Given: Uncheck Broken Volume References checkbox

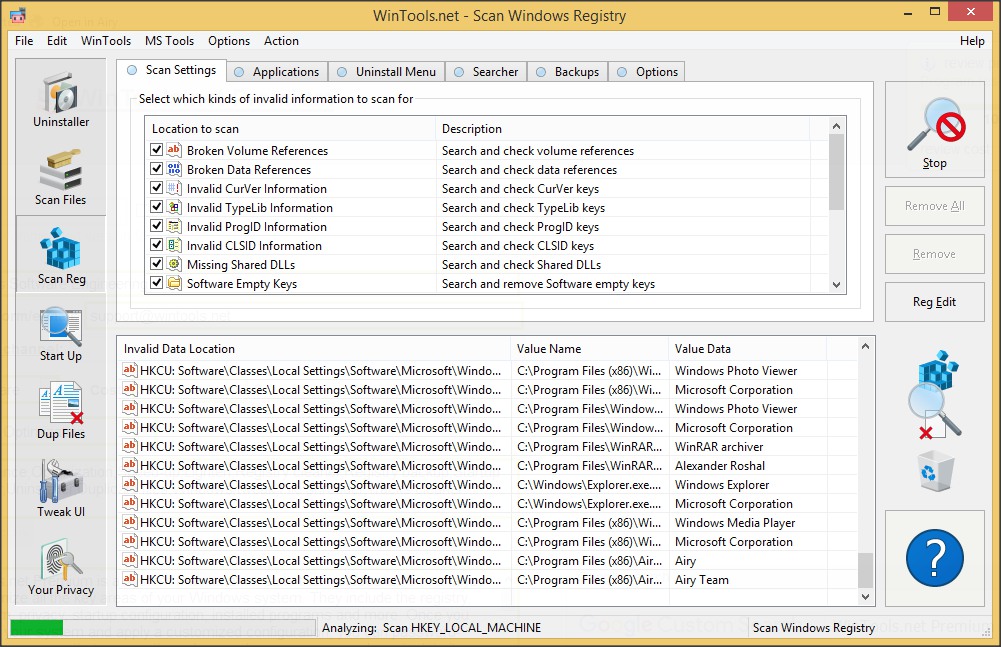Looking at the screenshot, I should pos(156,149).
